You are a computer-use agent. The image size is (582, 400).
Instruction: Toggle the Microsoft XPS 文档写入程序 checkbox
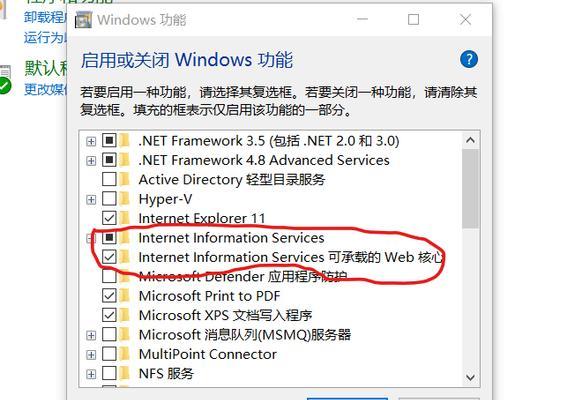pyautogui.click(x=109, y=315)
